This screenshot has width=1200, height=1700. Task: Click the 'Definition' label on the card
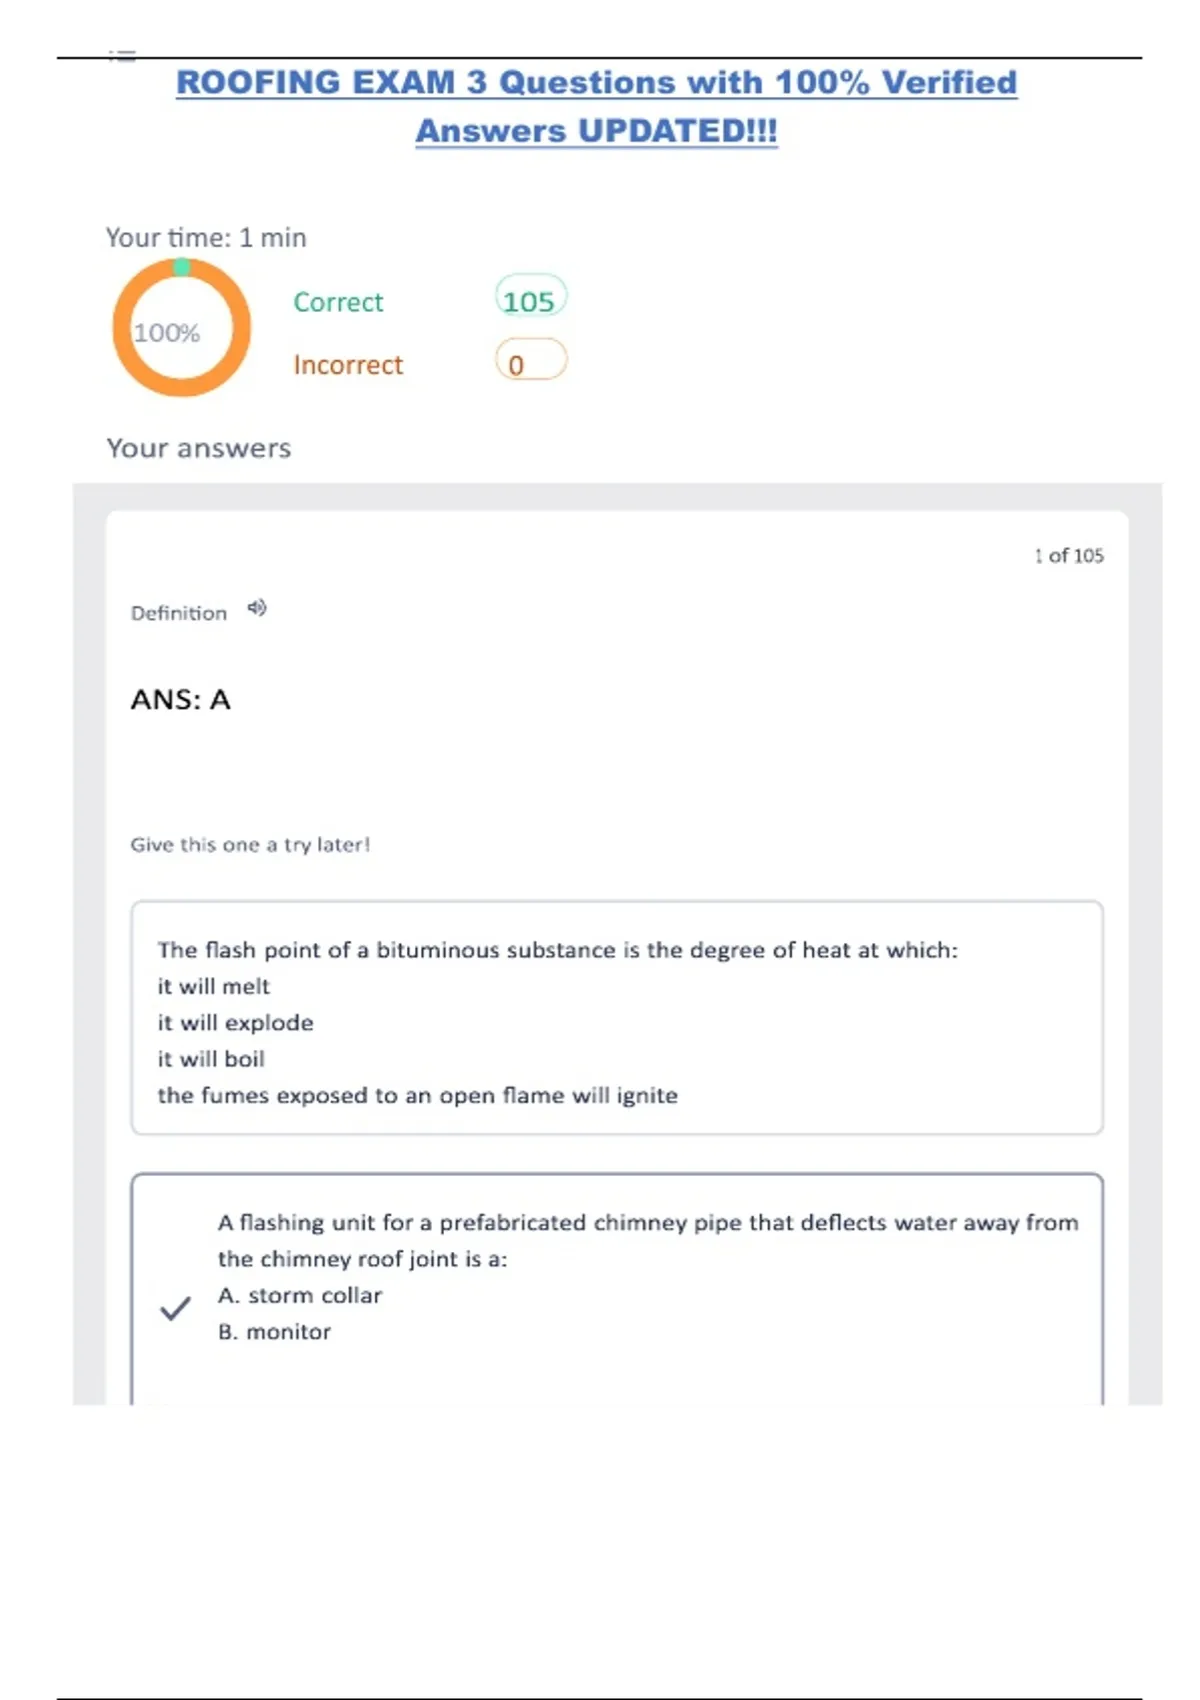(179, 613)
